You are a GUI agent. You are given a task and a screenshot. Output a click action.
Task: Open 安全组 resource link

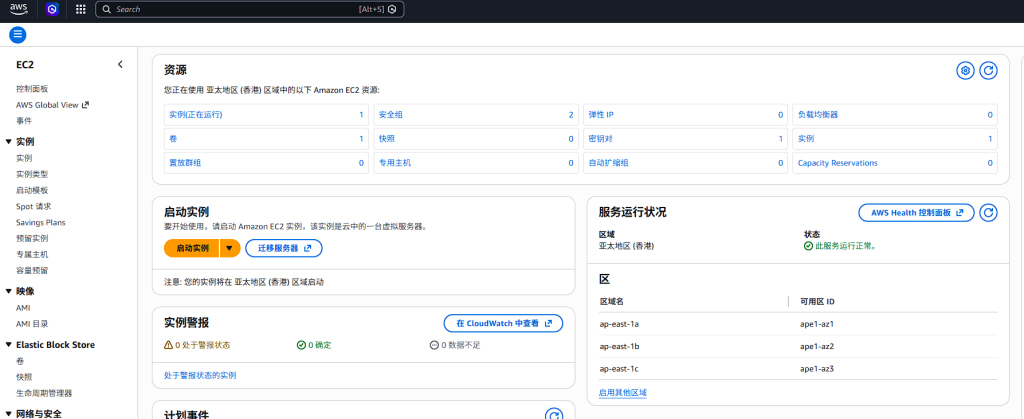click(391, 115)
